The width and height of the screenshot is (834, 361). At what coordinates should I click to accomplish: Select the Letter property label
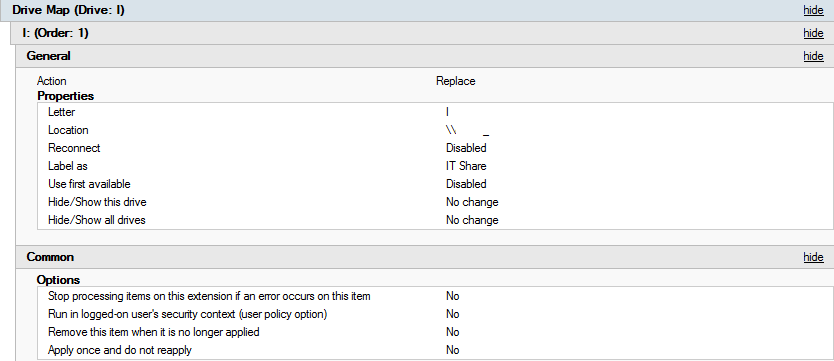(x=61, y=112)
